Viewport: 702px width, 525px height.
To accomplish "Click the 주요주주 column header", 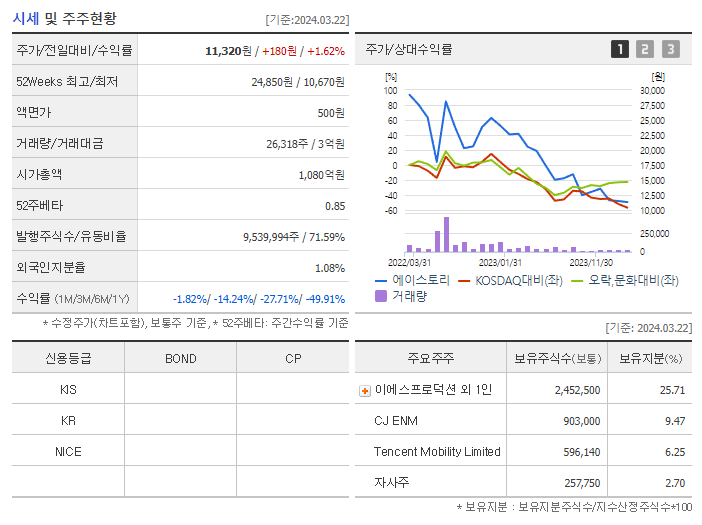I will coord(431,358).
